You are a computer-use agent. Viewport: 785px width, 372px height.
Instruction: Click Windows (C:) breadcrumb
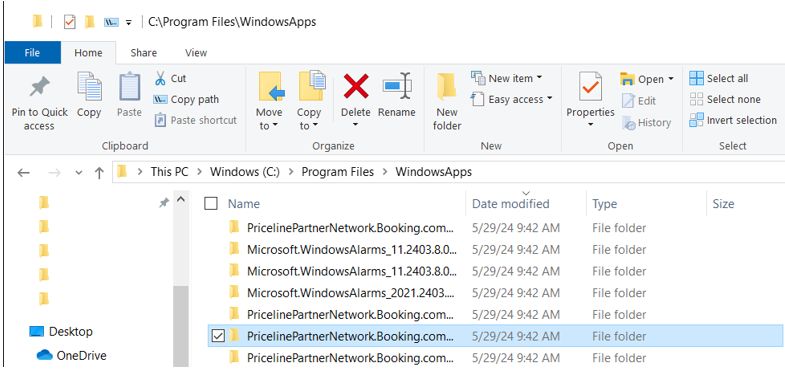coord(245,172)
